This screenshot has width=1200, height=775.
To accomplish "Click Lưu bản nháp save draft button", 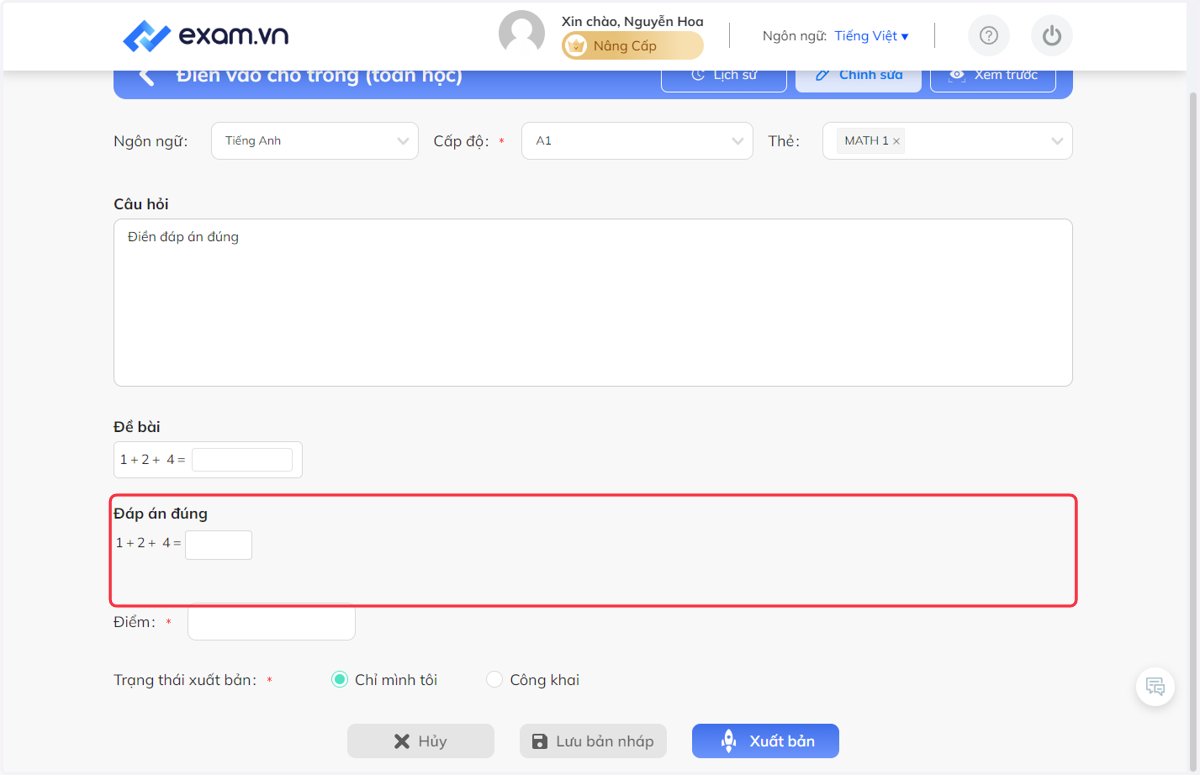I will click(593, 741).
